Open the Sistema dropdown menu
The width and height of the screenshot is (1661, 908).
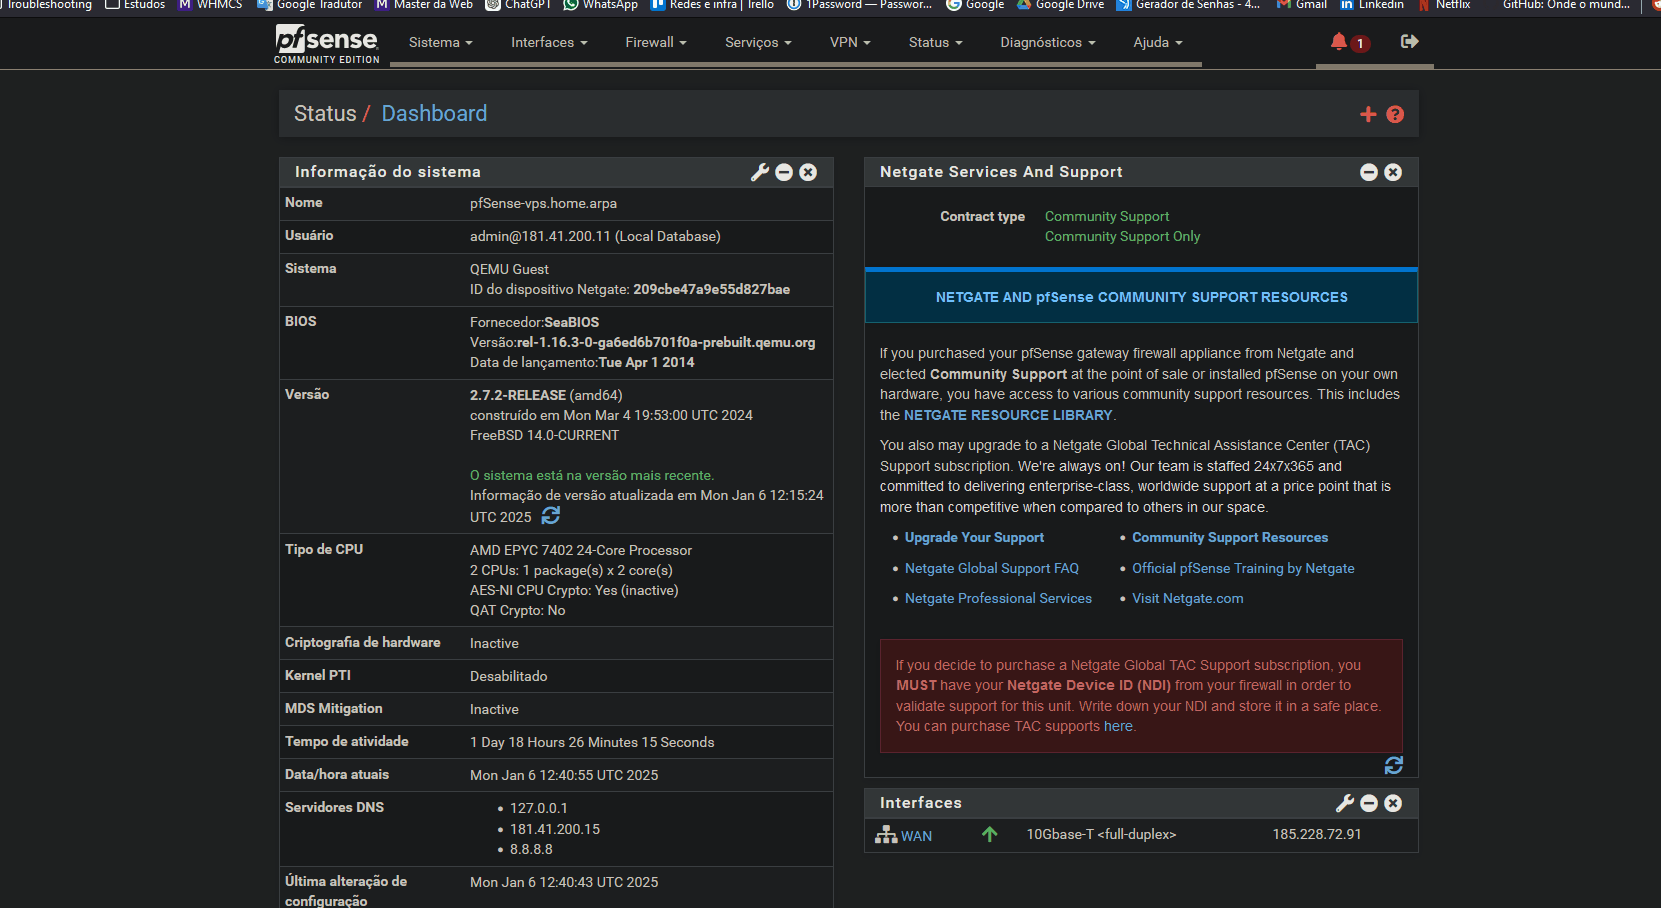pyautogui.click(x=441, y=42)
